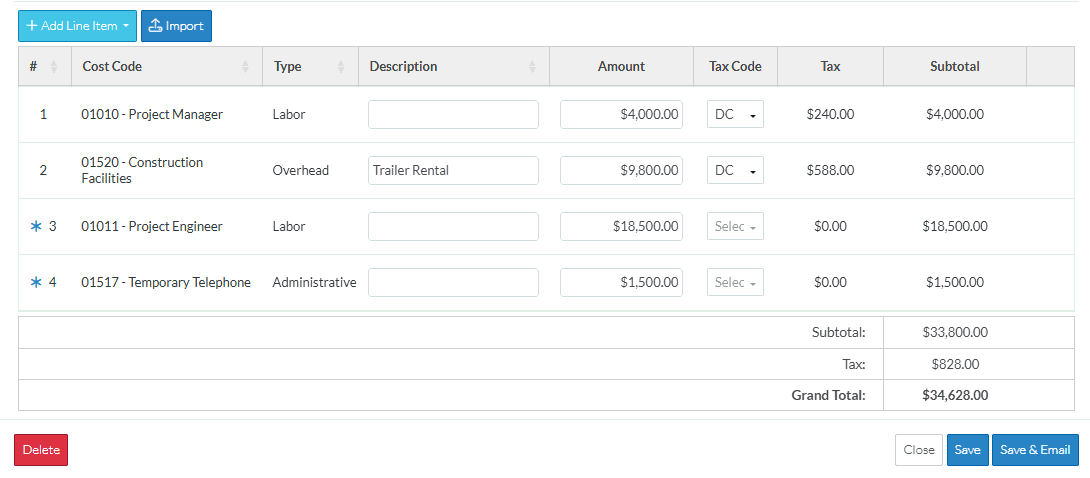Screen dimensions: 1090x478
Task: Click the Project Manager description field
Action: click(453, 115)
